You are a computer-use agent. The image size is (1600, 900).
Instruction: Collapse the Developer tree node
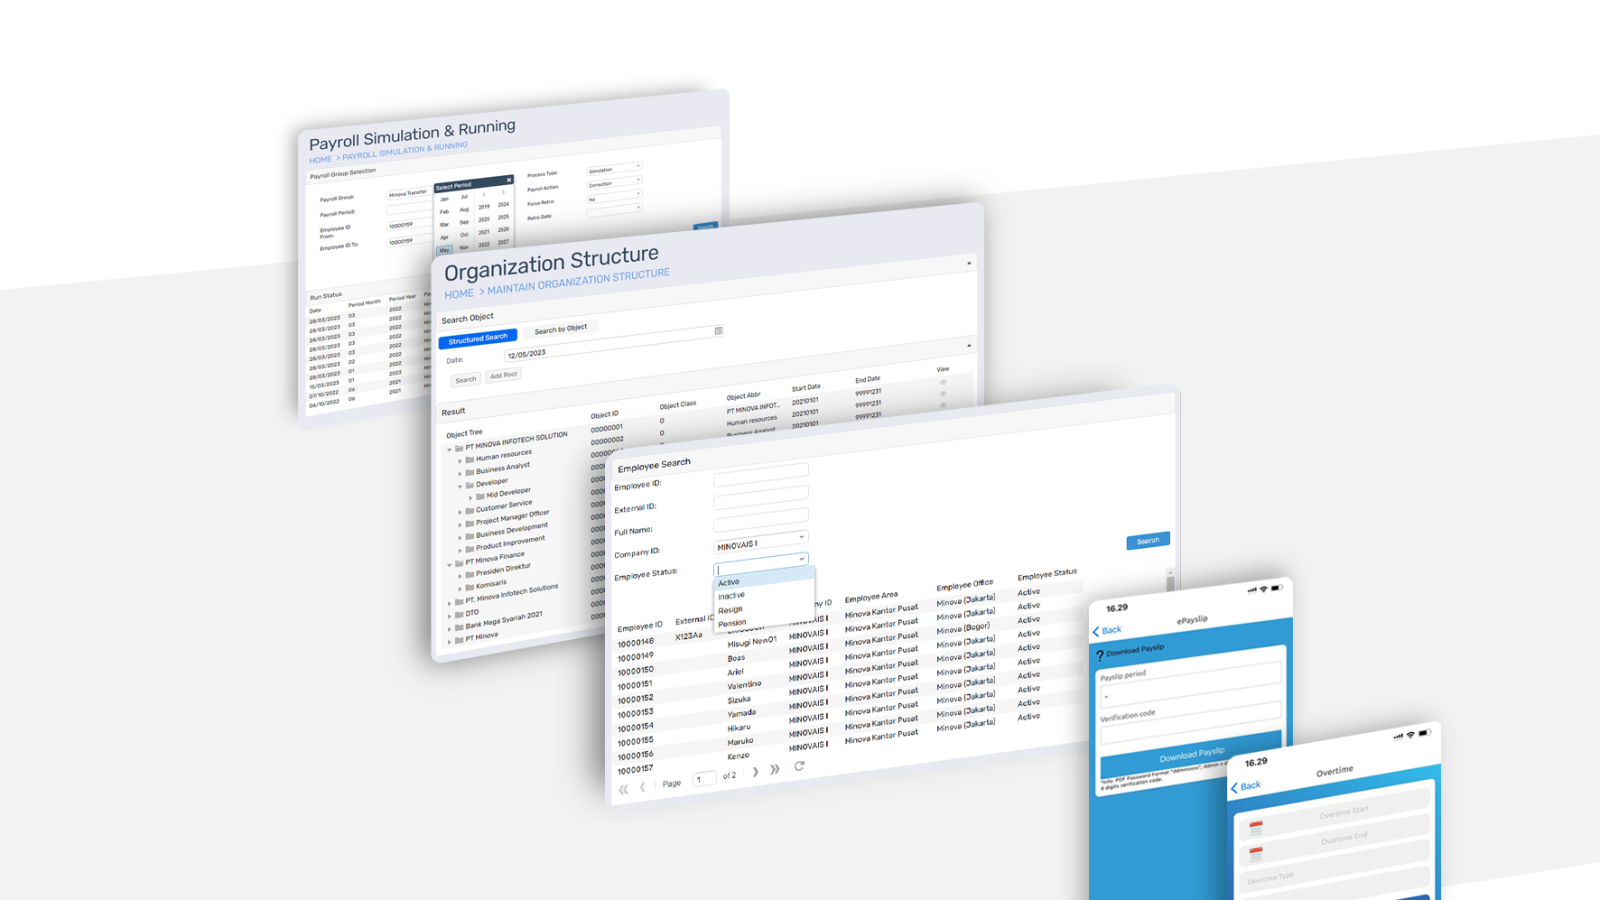click(x=460, y=486)
